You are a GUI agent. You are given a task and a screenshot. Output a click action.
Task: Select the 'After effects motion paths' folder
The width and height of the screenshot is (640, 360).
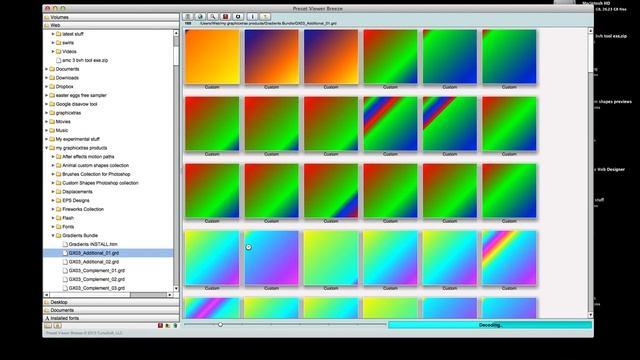pos(88,157)
